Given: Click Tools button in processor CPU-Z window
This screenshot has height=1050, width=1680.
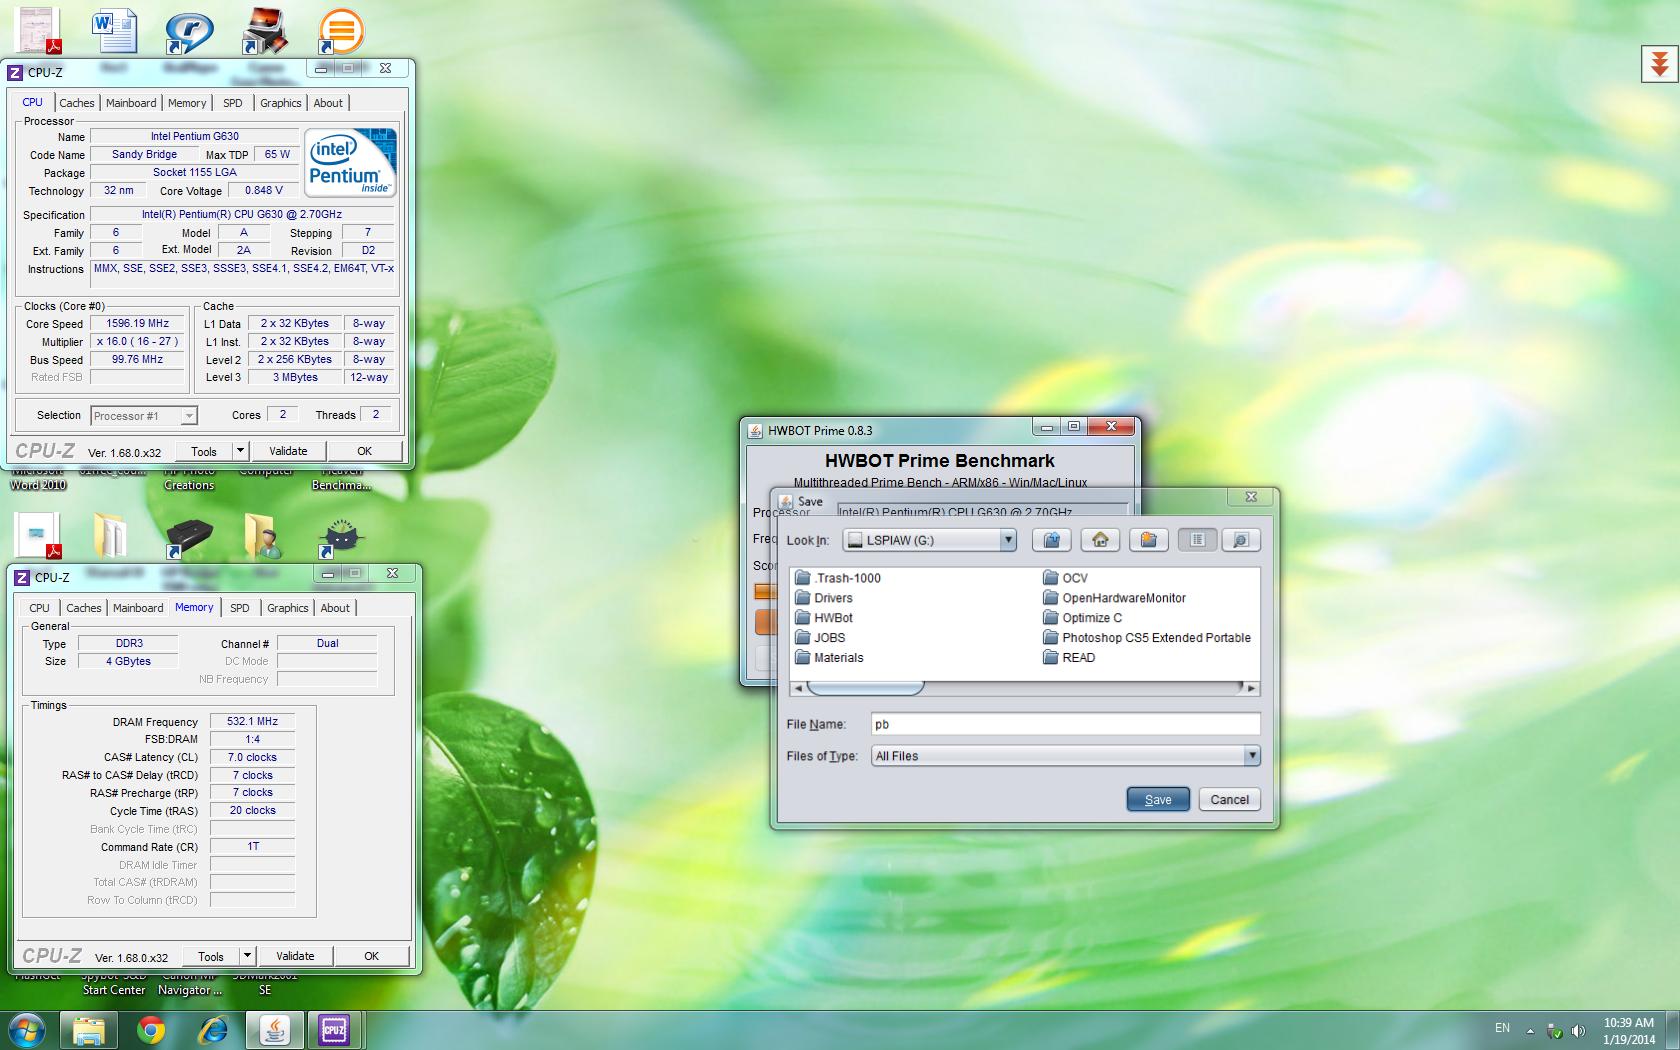Looking at the screenshot, I should point(204,451).
